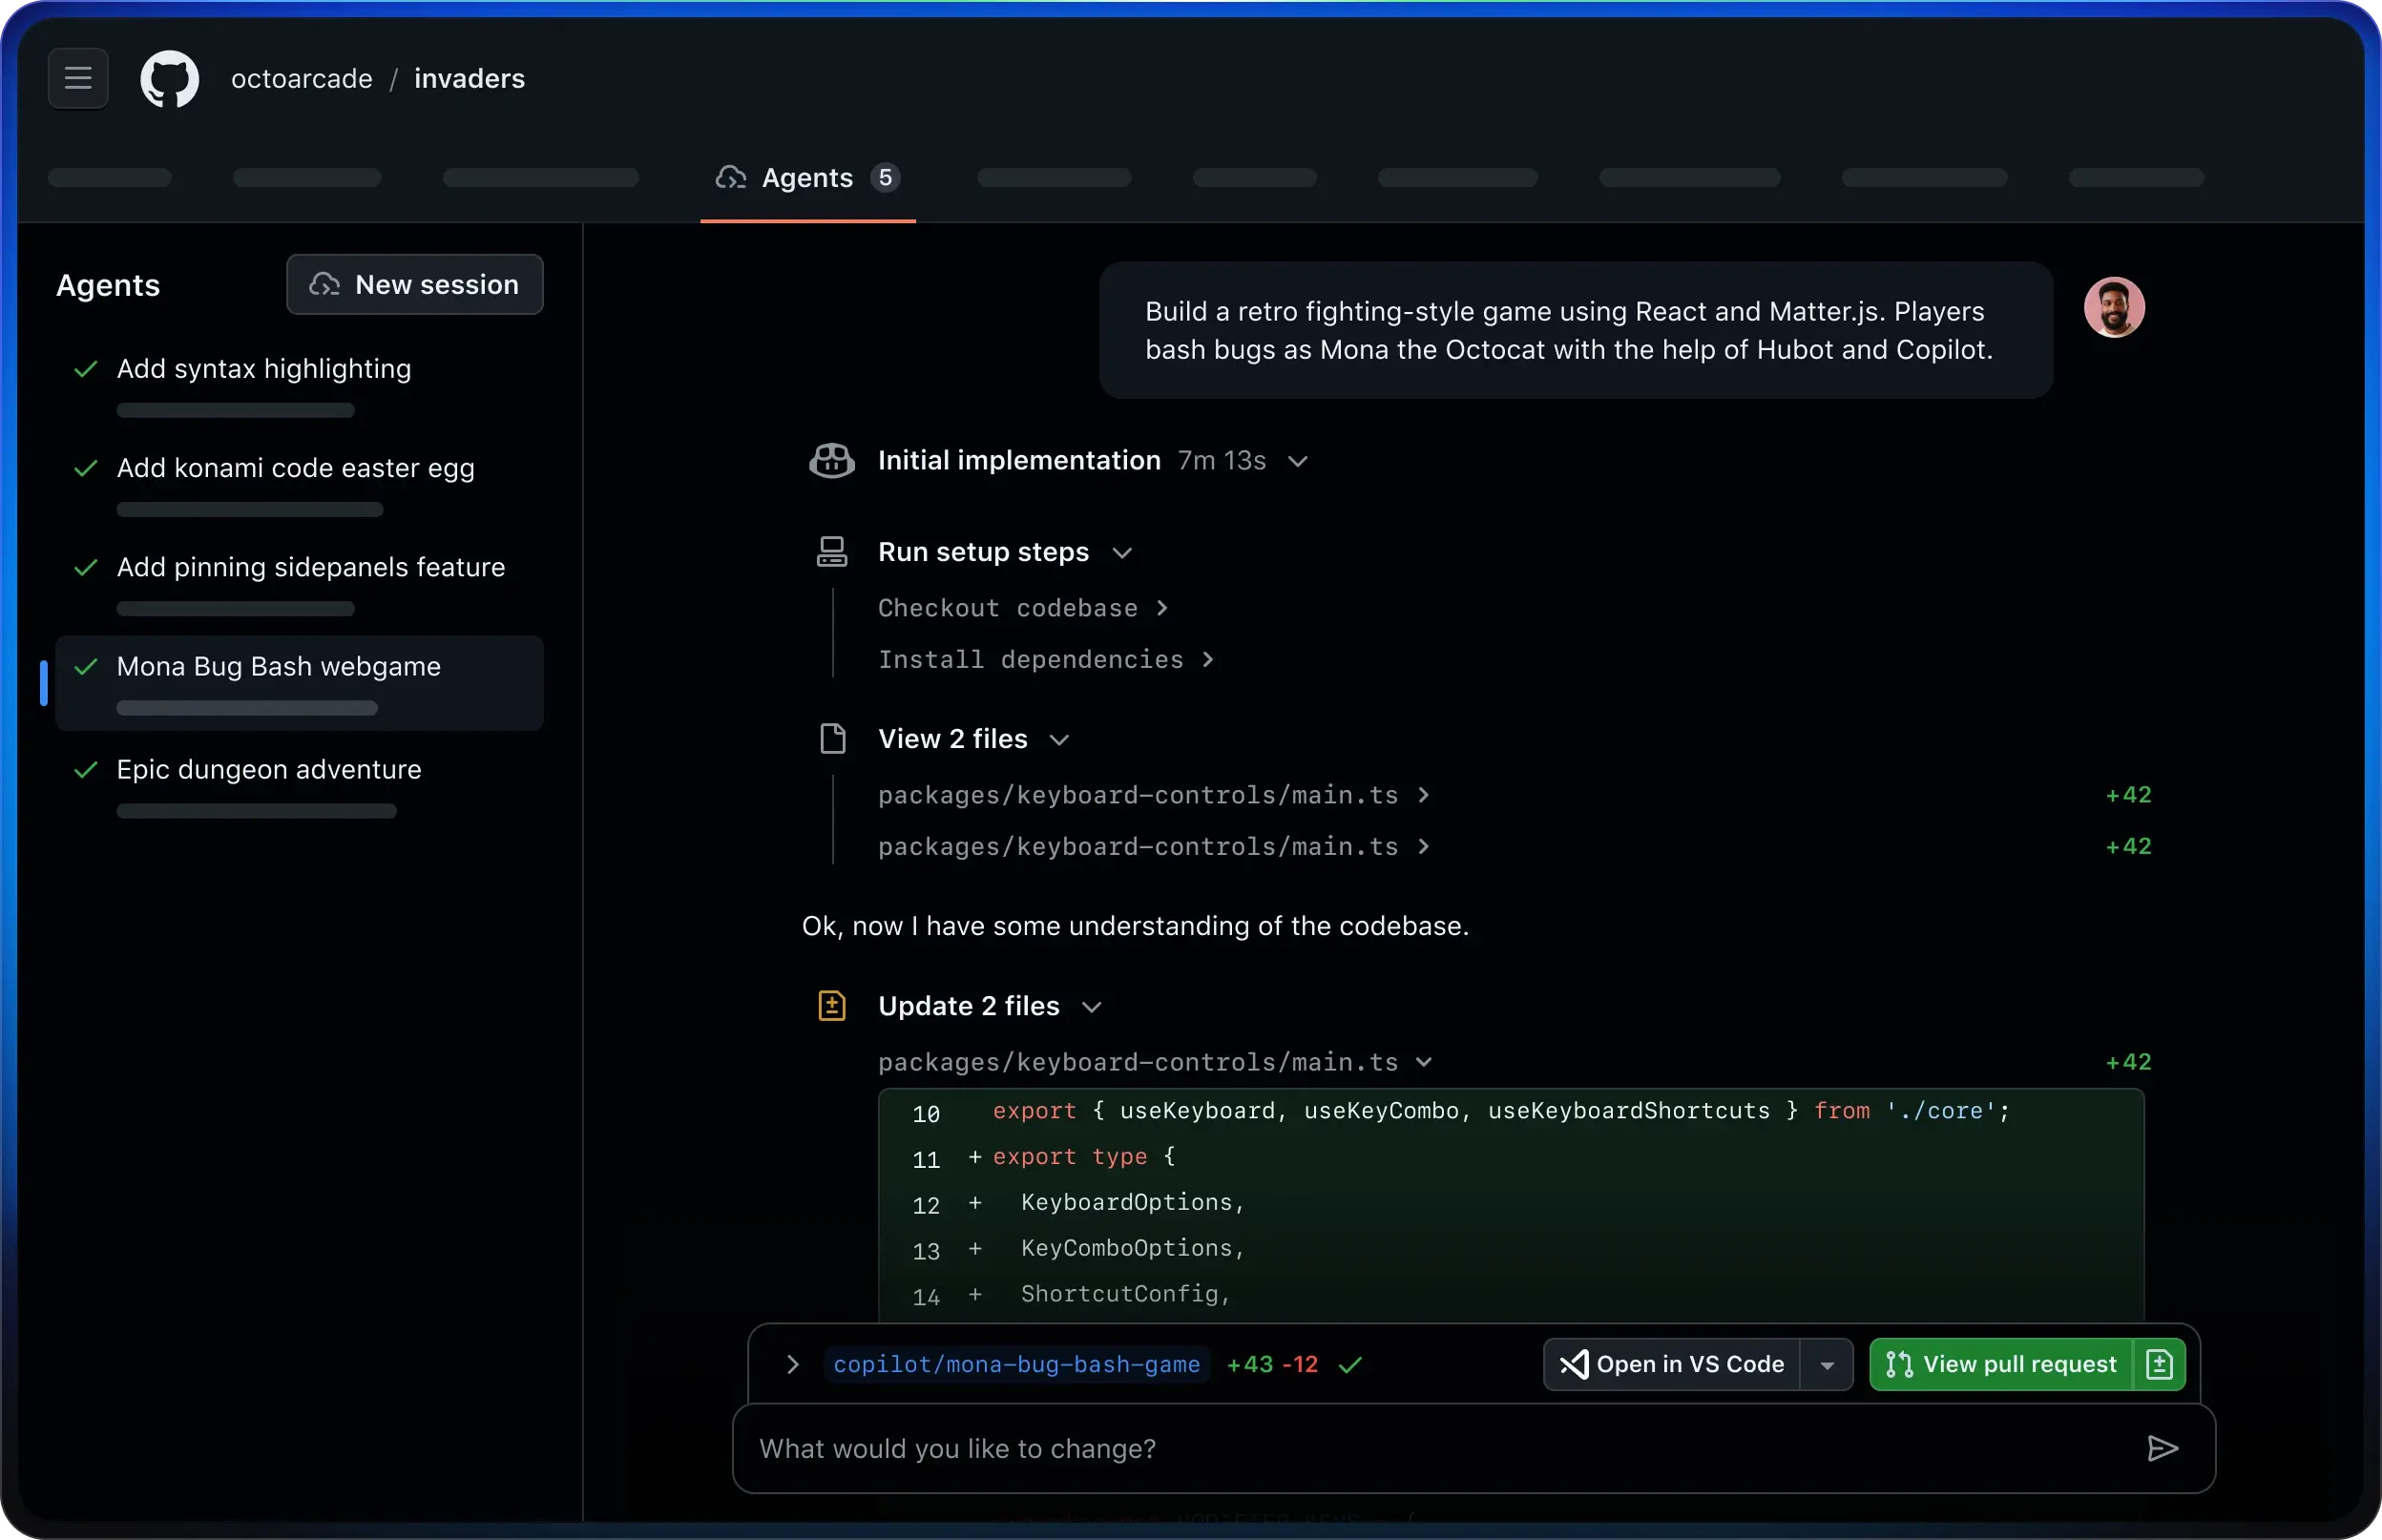Start a New session
This screenshot has height=1540, width=2382.
[x=416, y=284]
